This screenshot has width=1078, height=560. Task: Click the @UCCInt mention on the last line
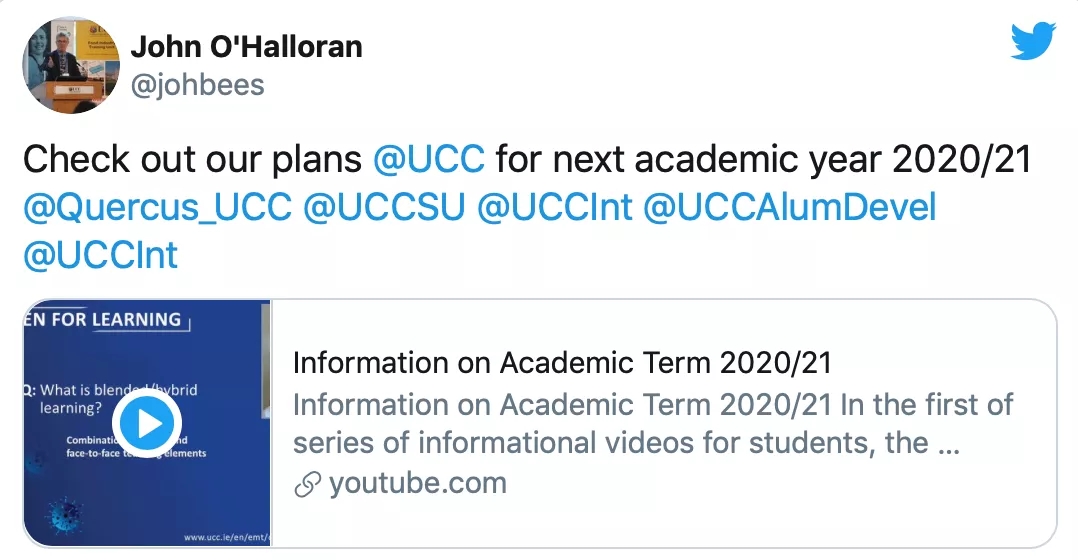click(100, 255)
